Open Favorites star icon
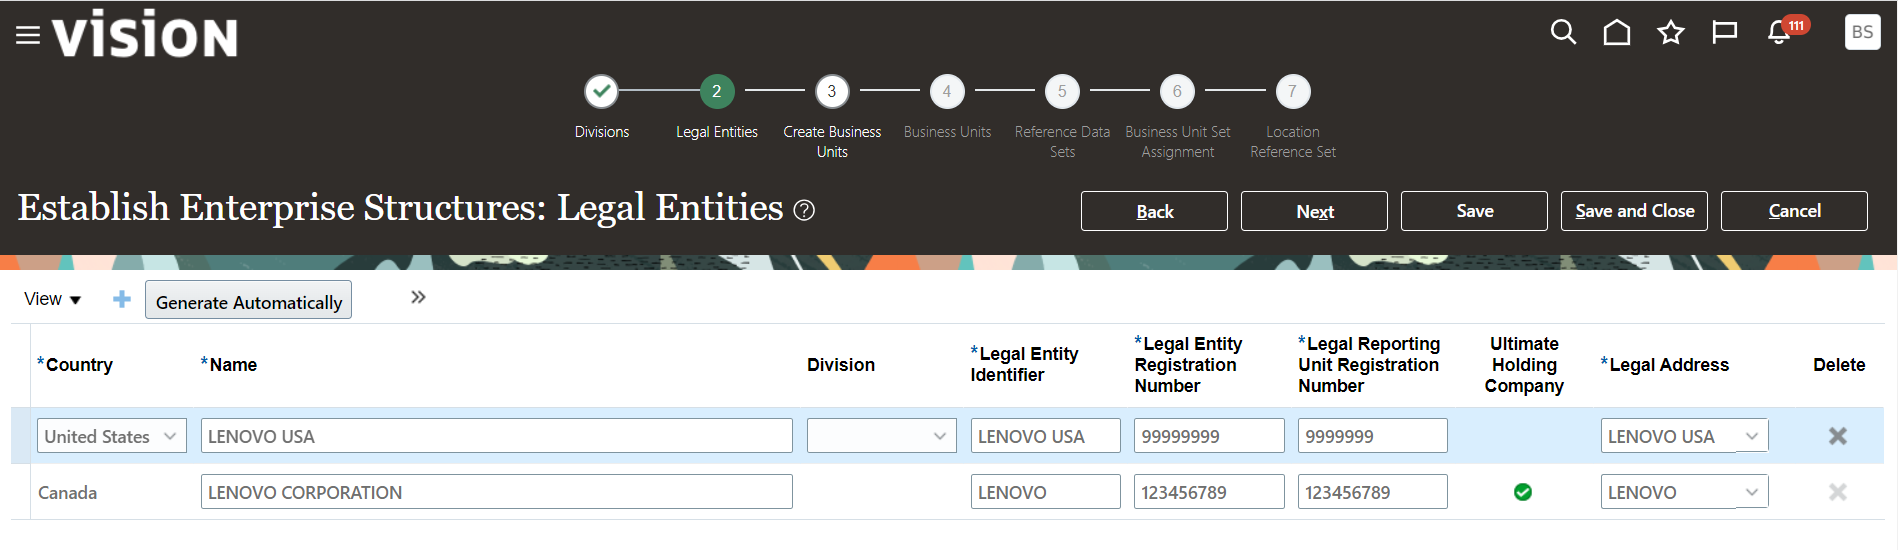This screenshot has height=550, width=1898. pyautogui.click(x=1671, y=32)
